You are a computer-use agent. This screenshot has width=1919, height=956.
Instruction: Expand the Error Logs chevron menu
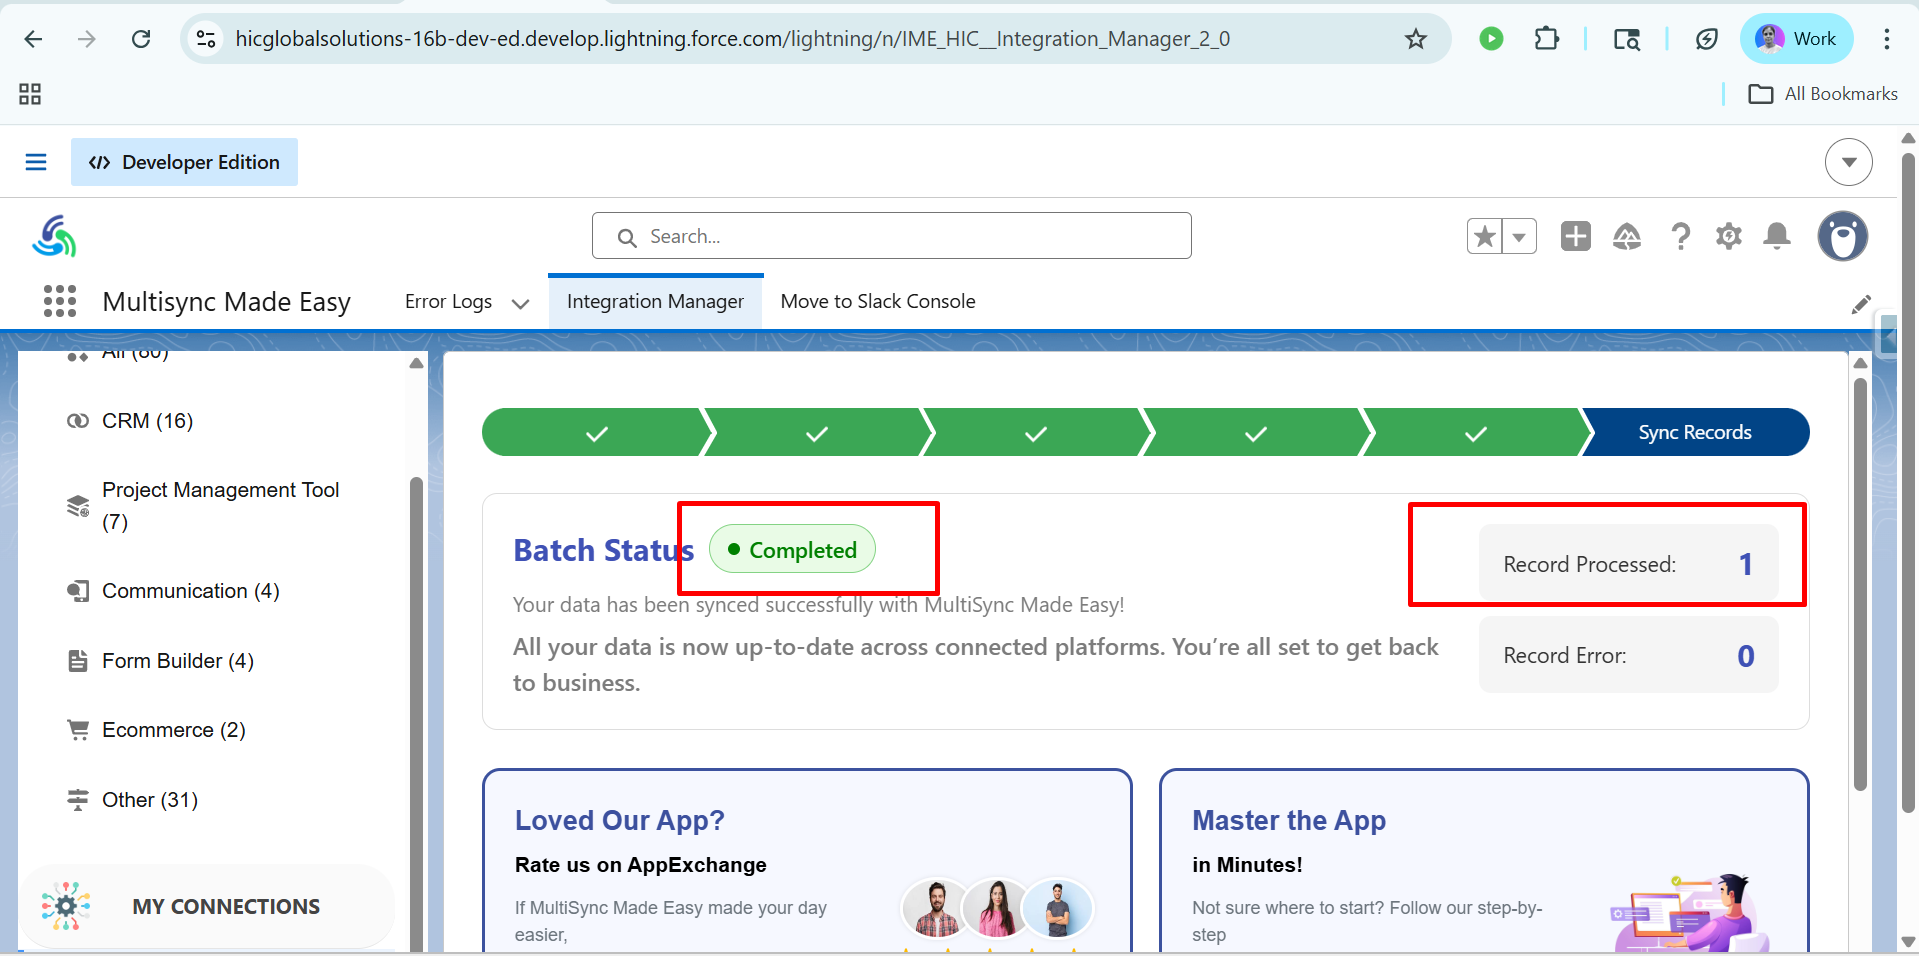[520, 303]
